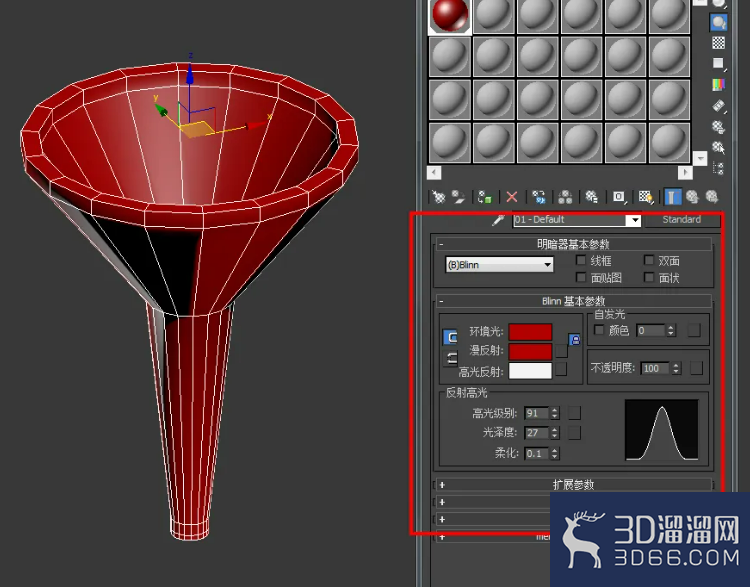
Task: Toggle the Show End Result button
Action: coord(673,197)
